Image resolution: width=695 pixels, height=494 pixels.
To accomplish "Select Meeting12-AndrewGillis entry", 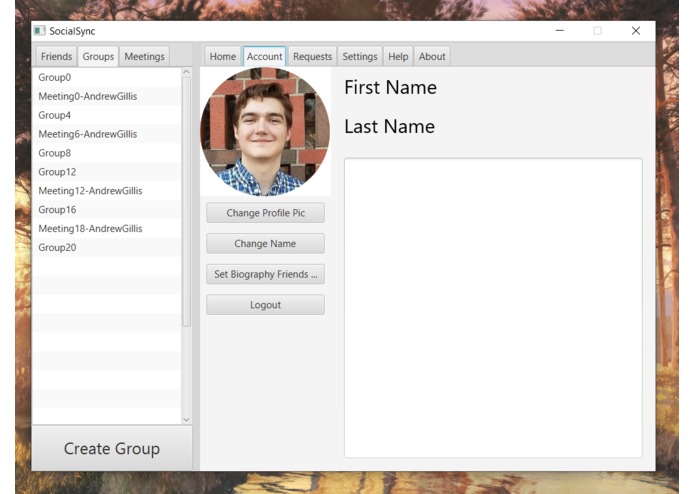I will (106, 191).
